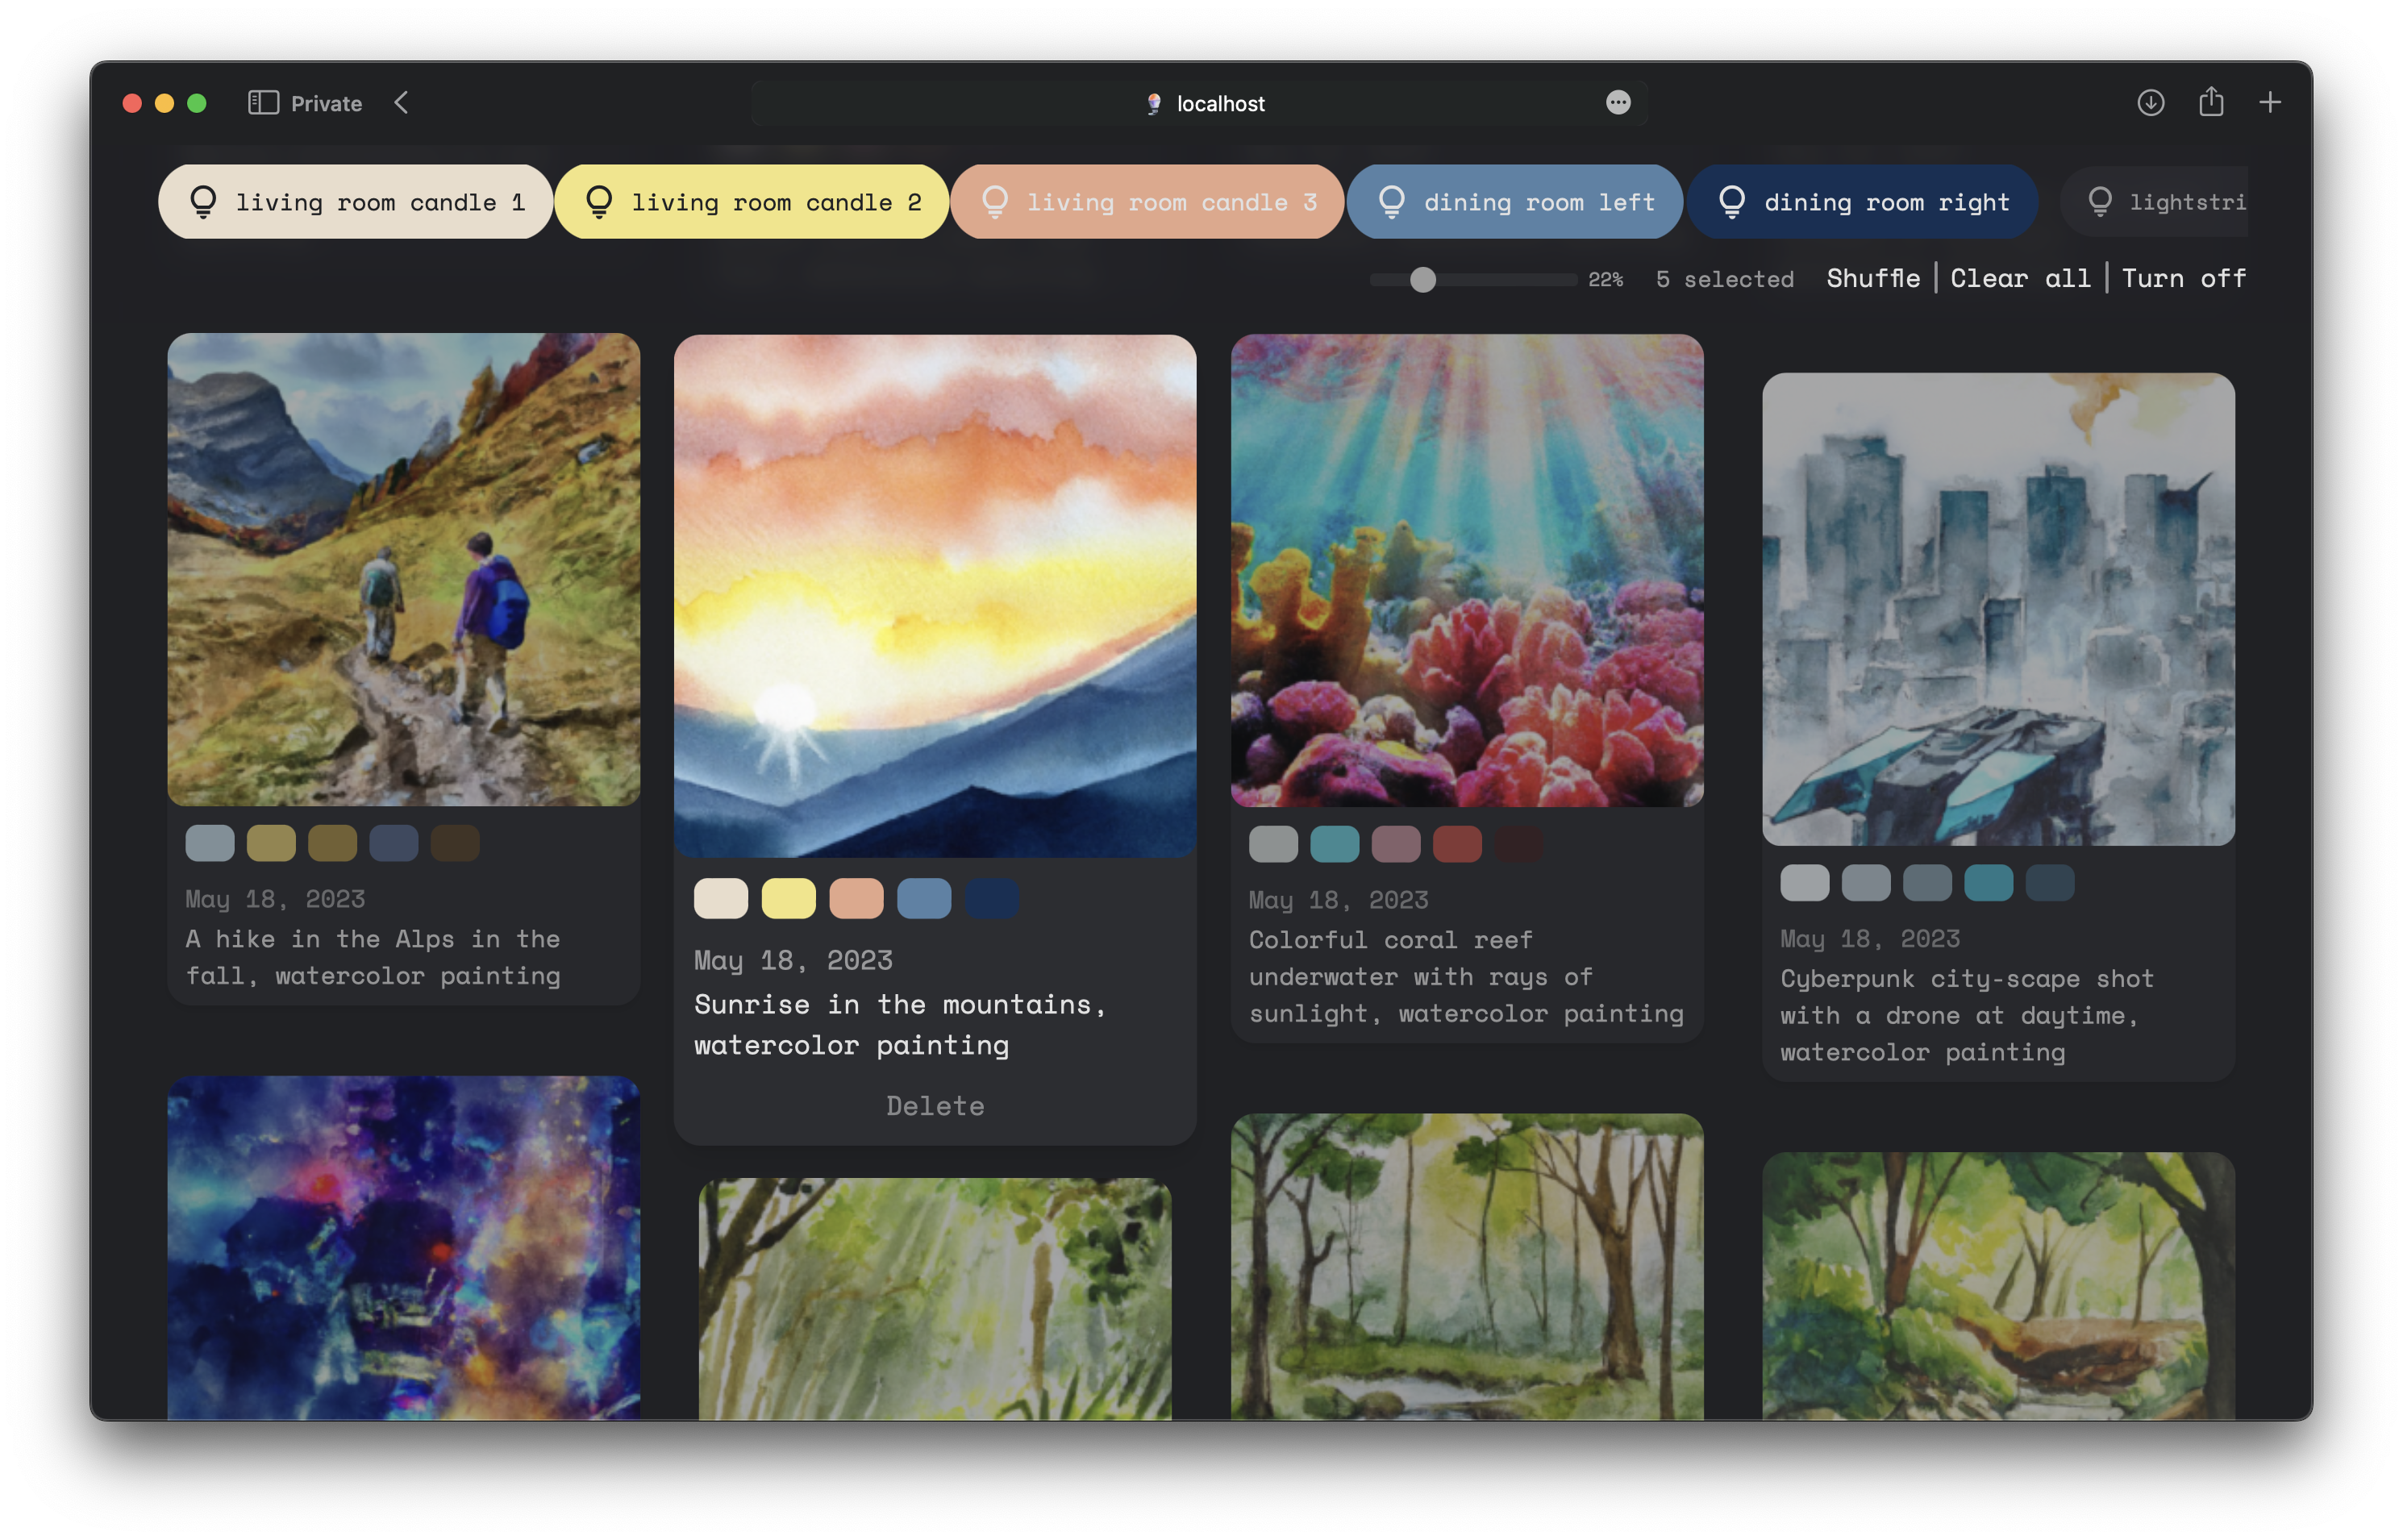The image size is (2403, 1540).
Task: Toggle the living room candle 2 light
Action: click(751, 202)
